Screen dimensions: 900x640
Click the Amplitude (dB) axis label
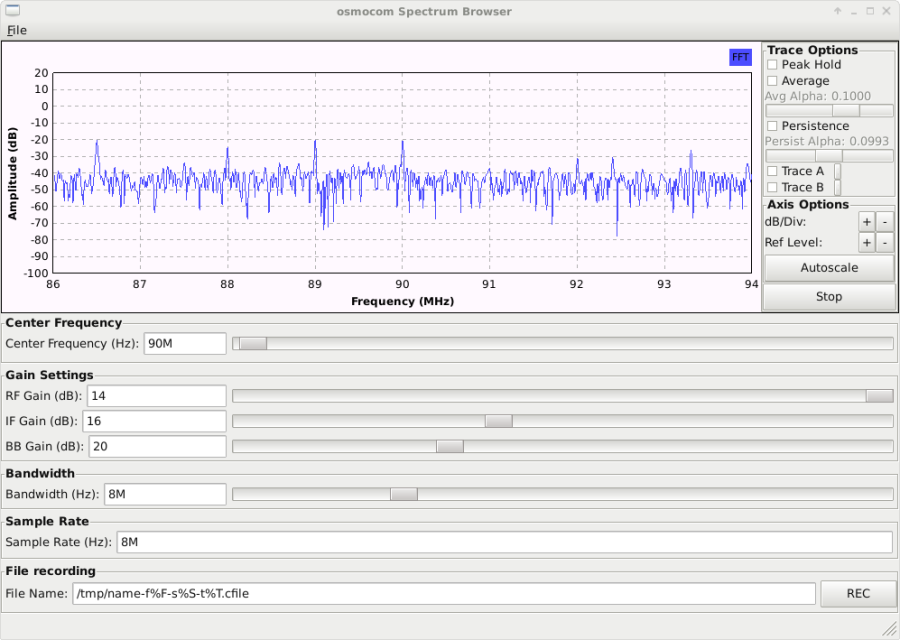click(x=12, y=173)
